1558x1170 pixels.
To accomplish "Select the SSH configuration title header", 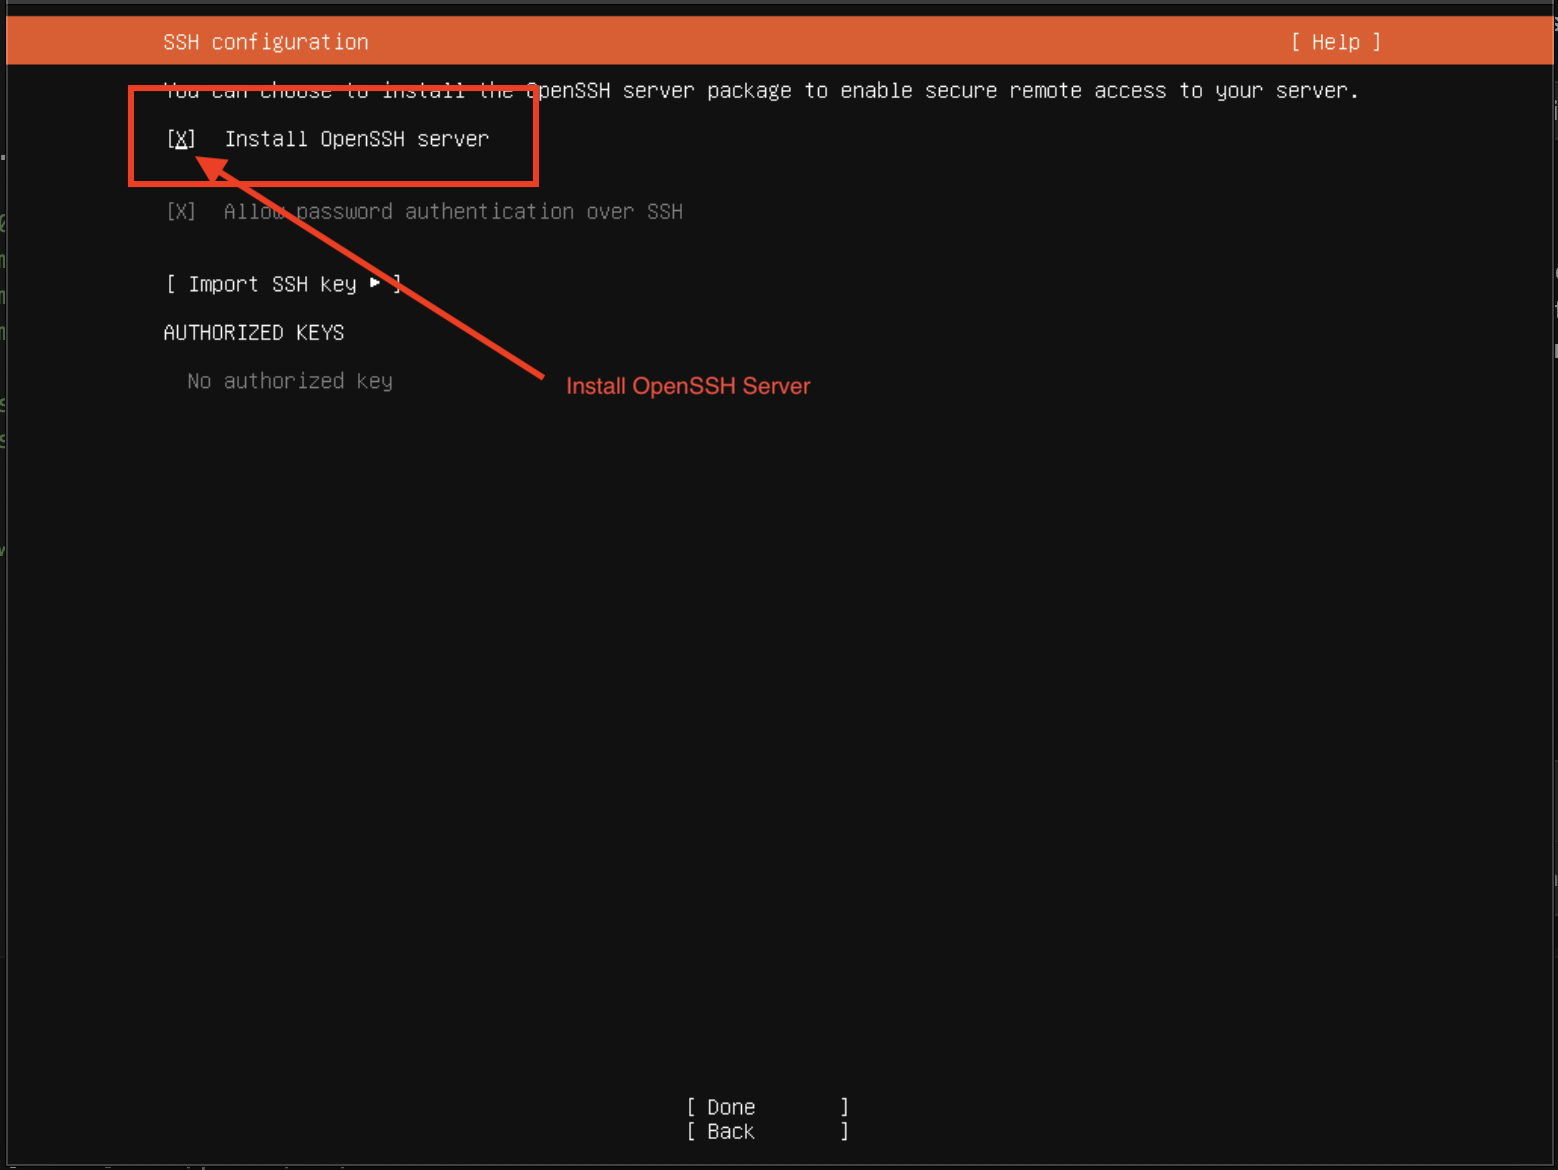I will point(265,41).
